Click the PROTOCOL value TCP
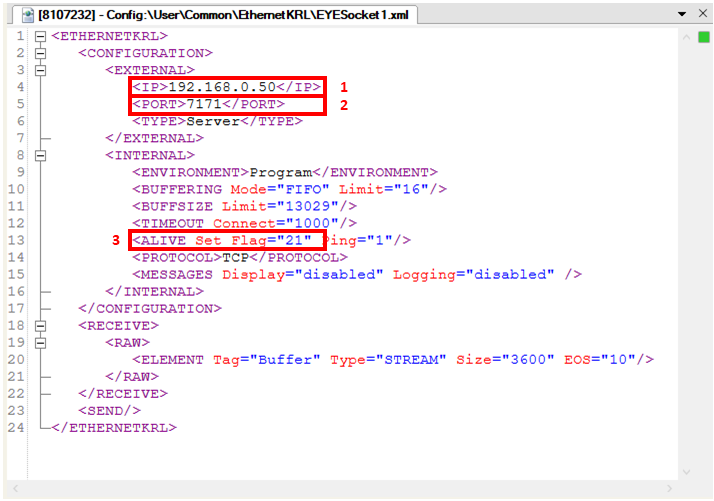The height and width of the screenshot is (501, 714). tap(235, 258)
